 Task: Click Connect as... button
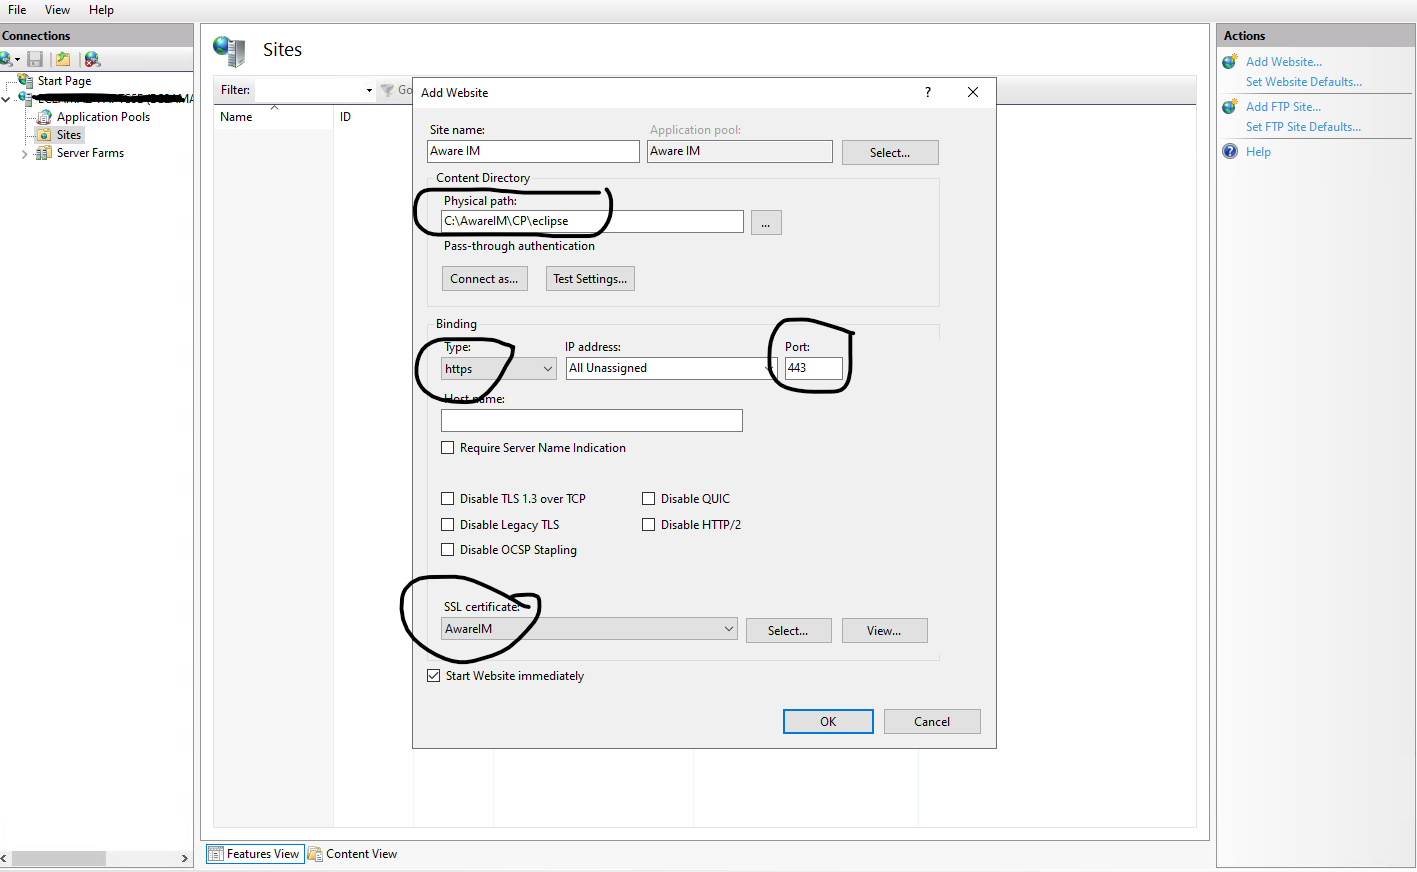point(484,279)
